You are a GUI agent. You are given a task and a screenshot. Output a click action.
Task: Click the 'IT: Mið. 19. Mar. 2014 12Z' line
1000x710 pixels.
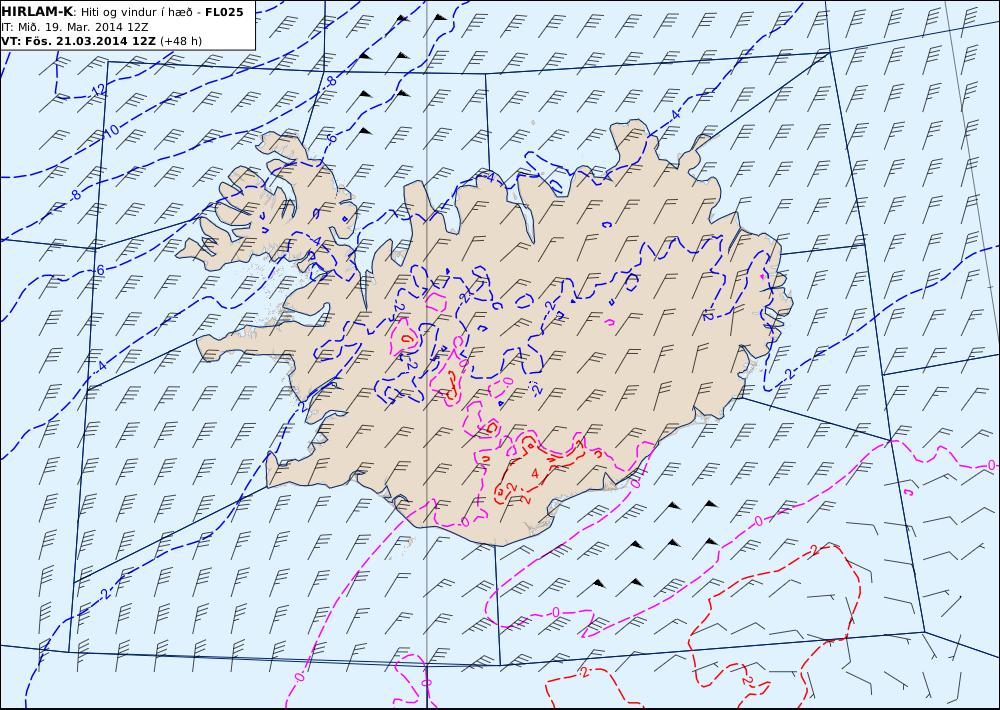pos(75,27)
